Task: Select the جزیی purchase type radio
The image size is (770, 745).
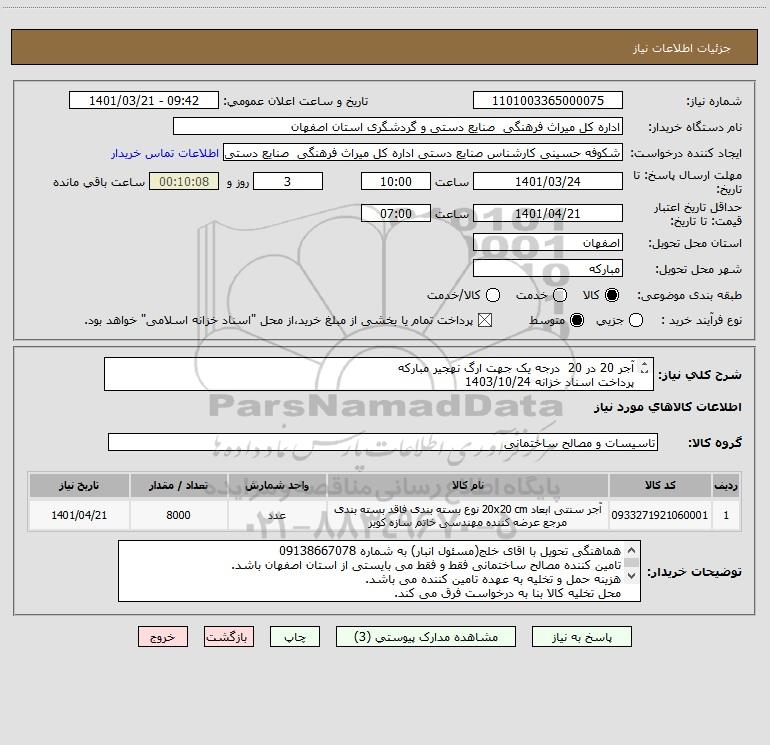Action: pyautogui.click(x=636, y=321)
